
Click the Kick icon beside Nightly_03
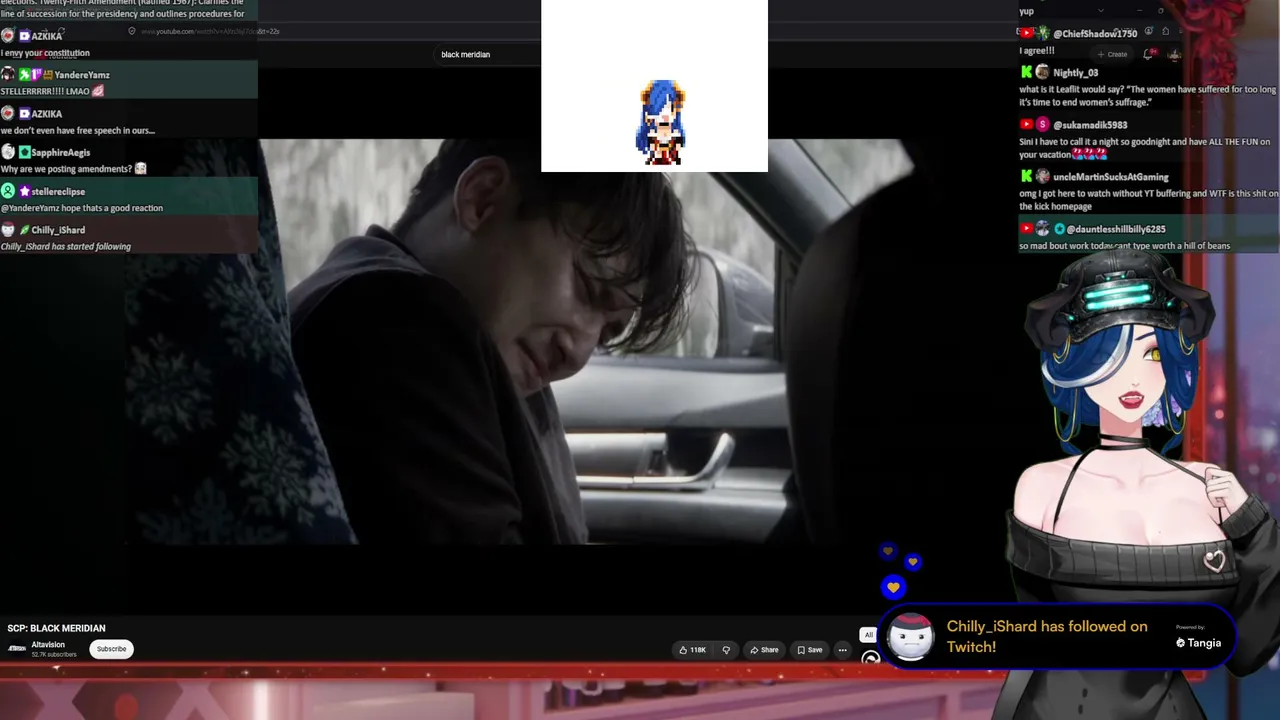coord(1026,72)
